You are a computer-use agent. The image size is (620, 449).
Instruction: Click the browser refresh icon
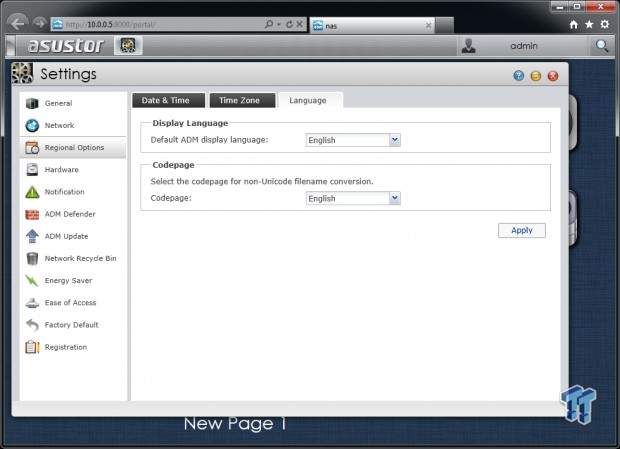tap(289, 24)
